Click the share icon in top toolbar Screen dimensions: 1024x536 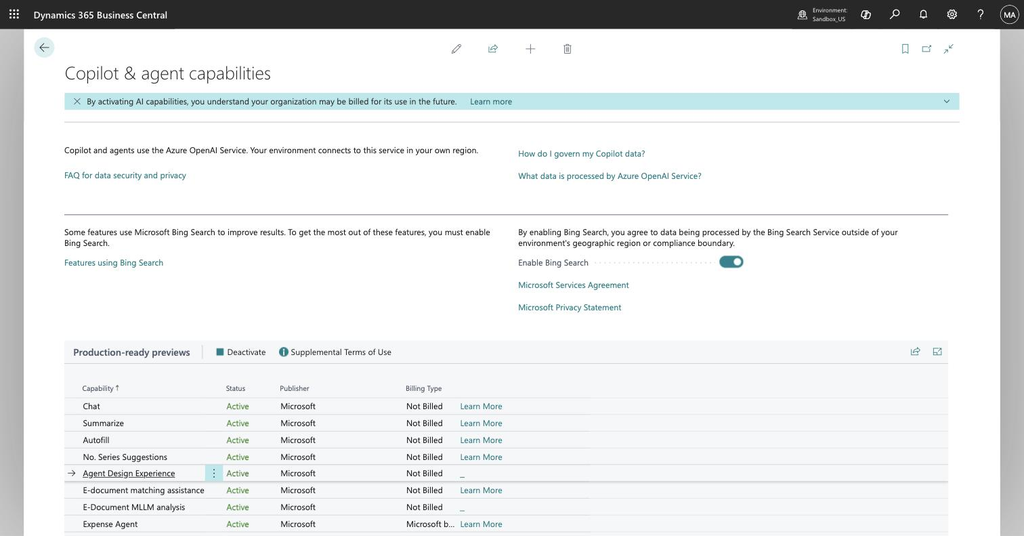[493, 49]
